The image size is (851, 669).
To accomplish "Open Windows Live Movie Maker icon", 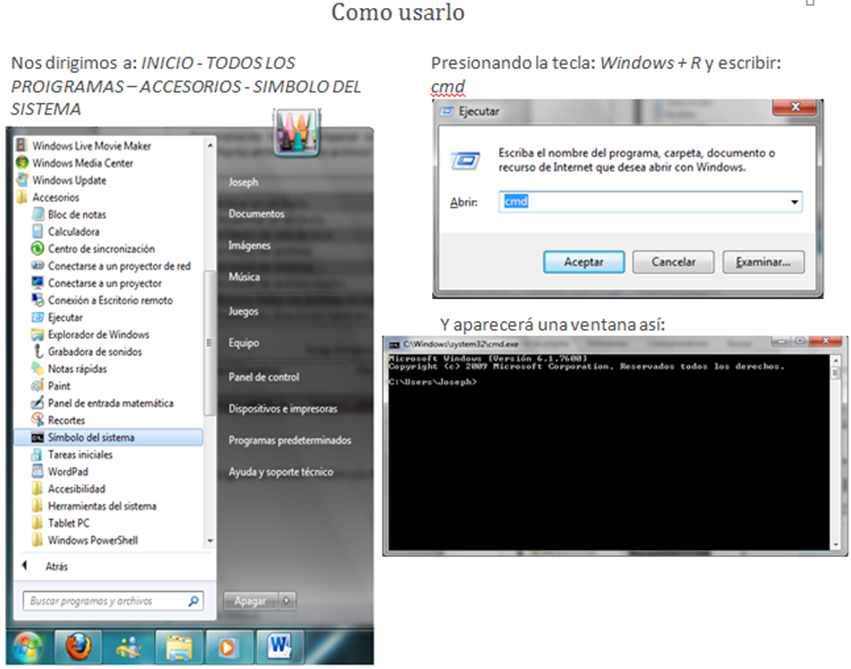I will 21,145.
